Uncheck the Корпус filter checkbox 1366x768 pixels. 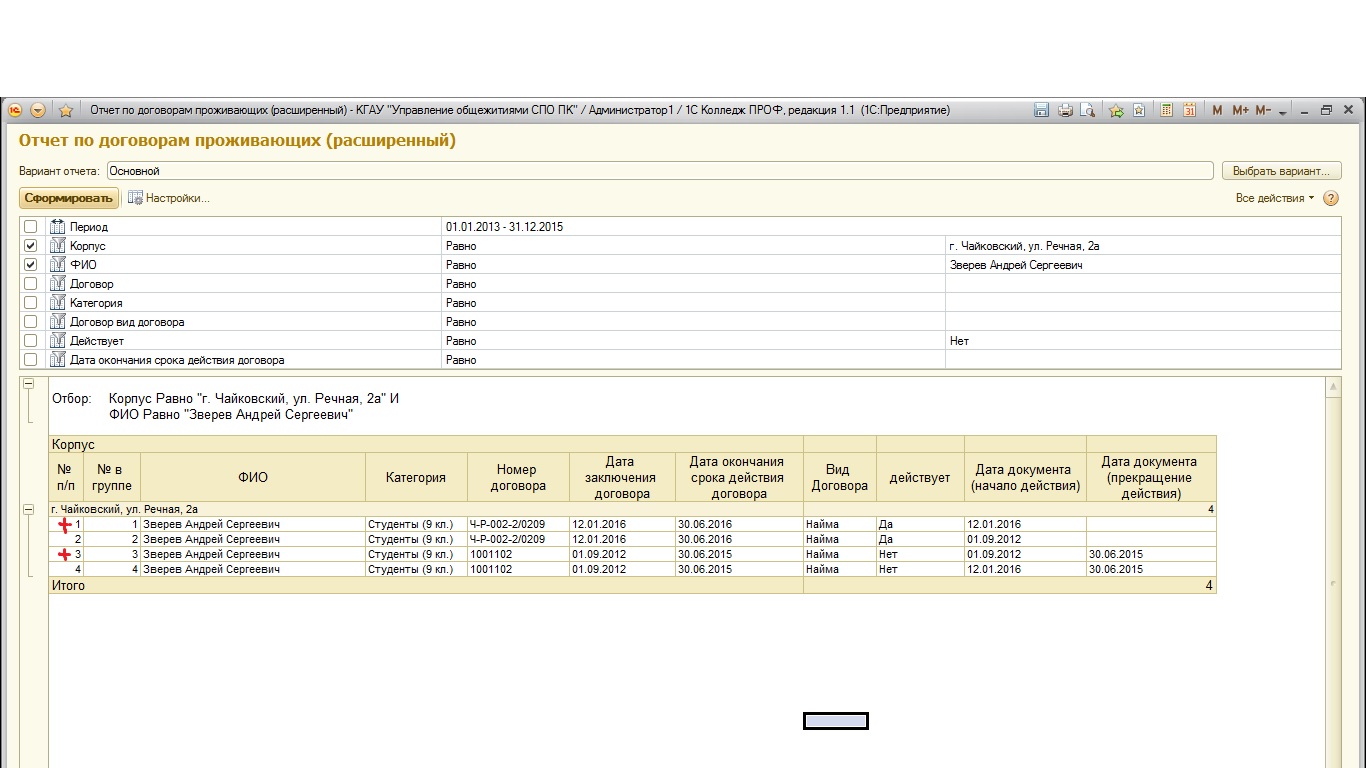(x=30, y=246)
